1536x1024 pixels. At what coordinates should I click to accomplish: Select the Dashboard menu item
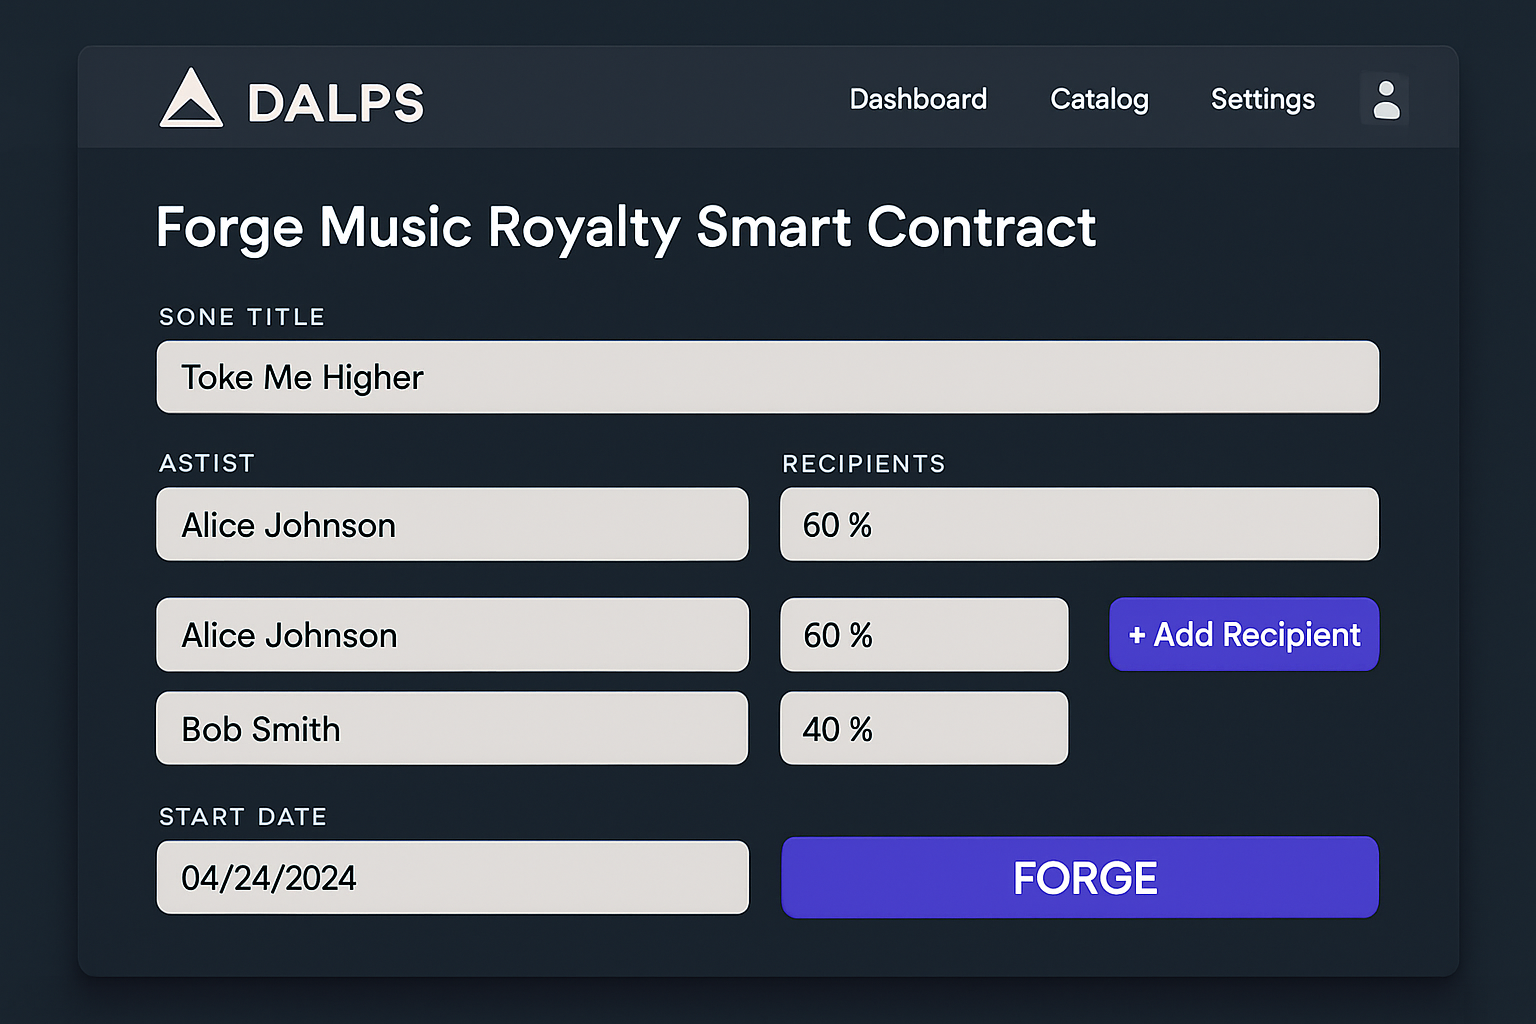click(x=917, y=99)
